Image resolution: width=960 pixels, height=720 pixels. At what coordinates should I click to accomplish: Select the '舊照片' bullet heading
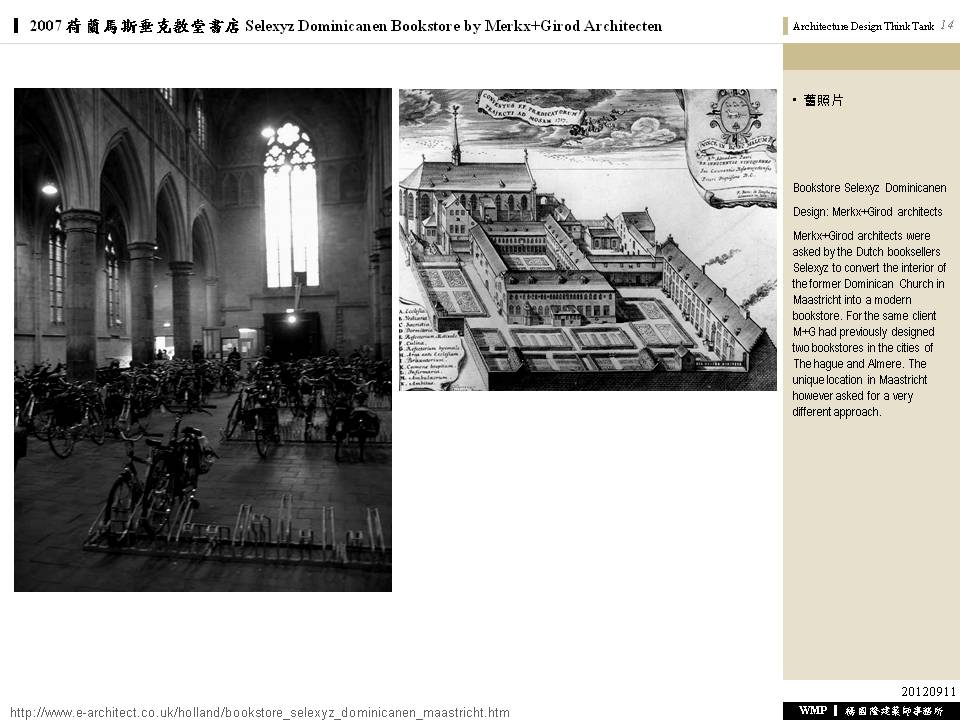click(823, 101)
